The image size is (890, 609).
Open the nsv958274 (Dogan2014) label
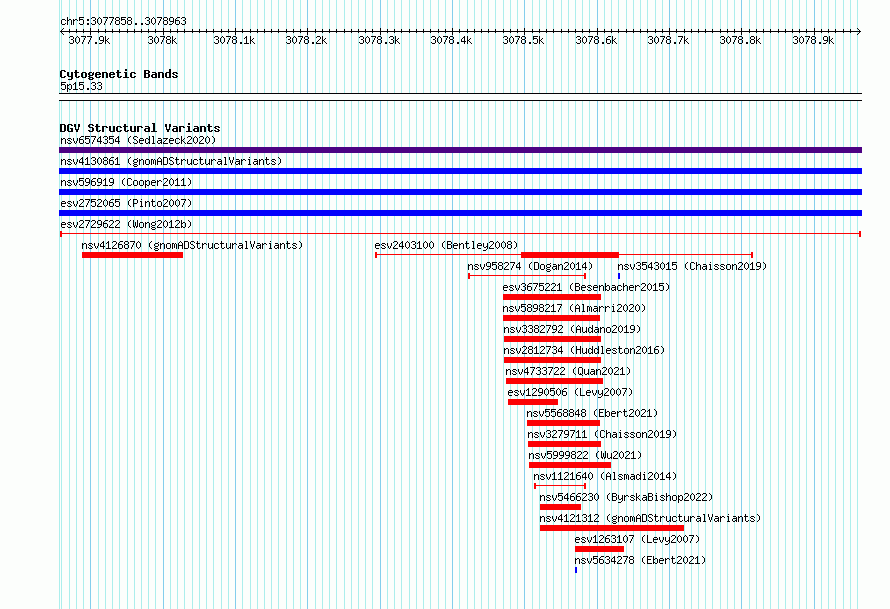point(530,266)
